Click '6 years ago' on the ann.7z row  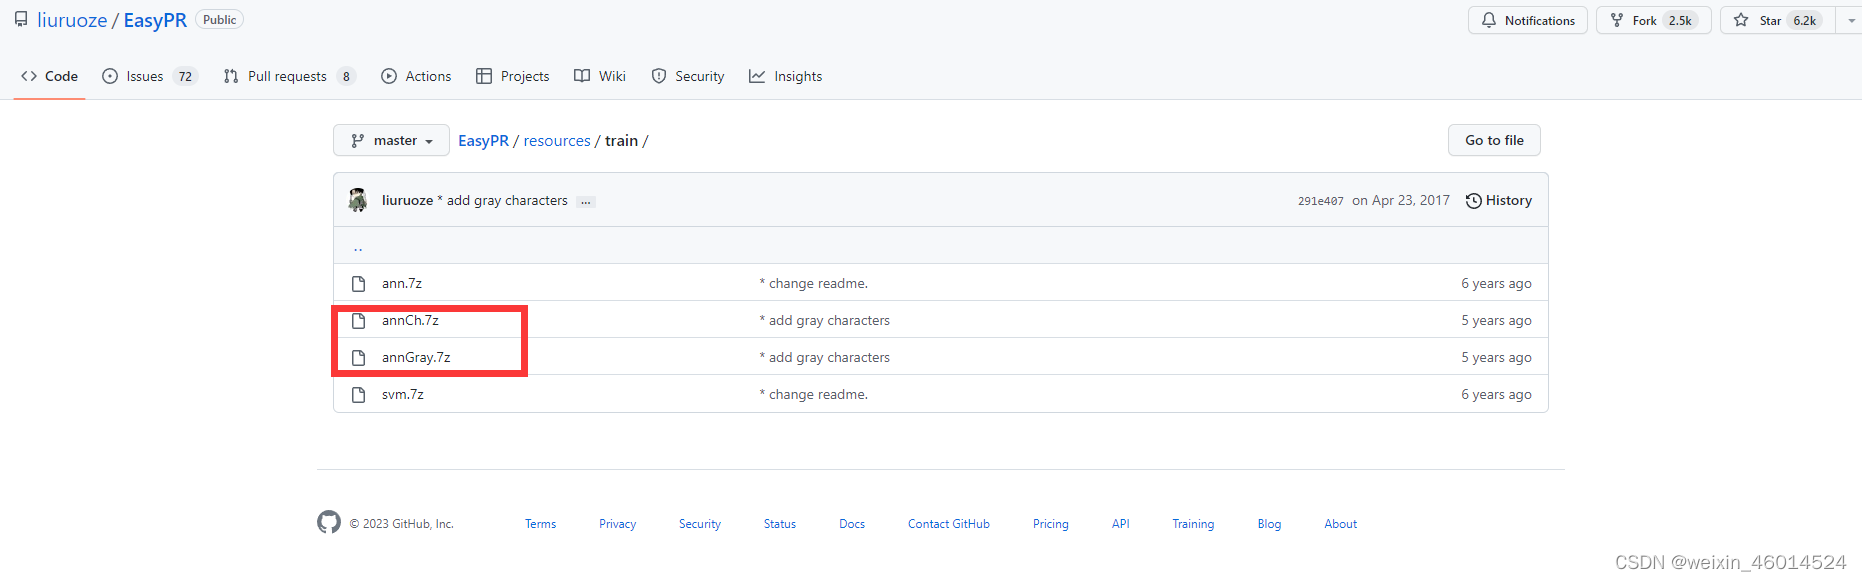(1496, 283)
